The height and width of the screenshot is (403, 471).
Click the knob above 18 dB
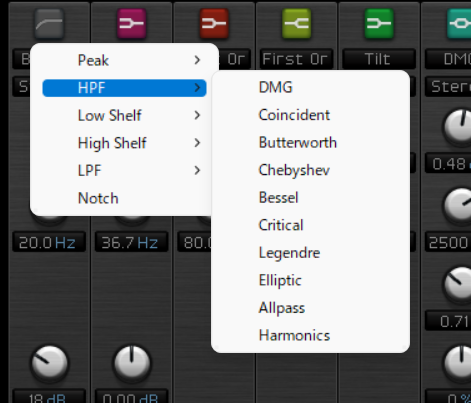(x=49, y=364)
